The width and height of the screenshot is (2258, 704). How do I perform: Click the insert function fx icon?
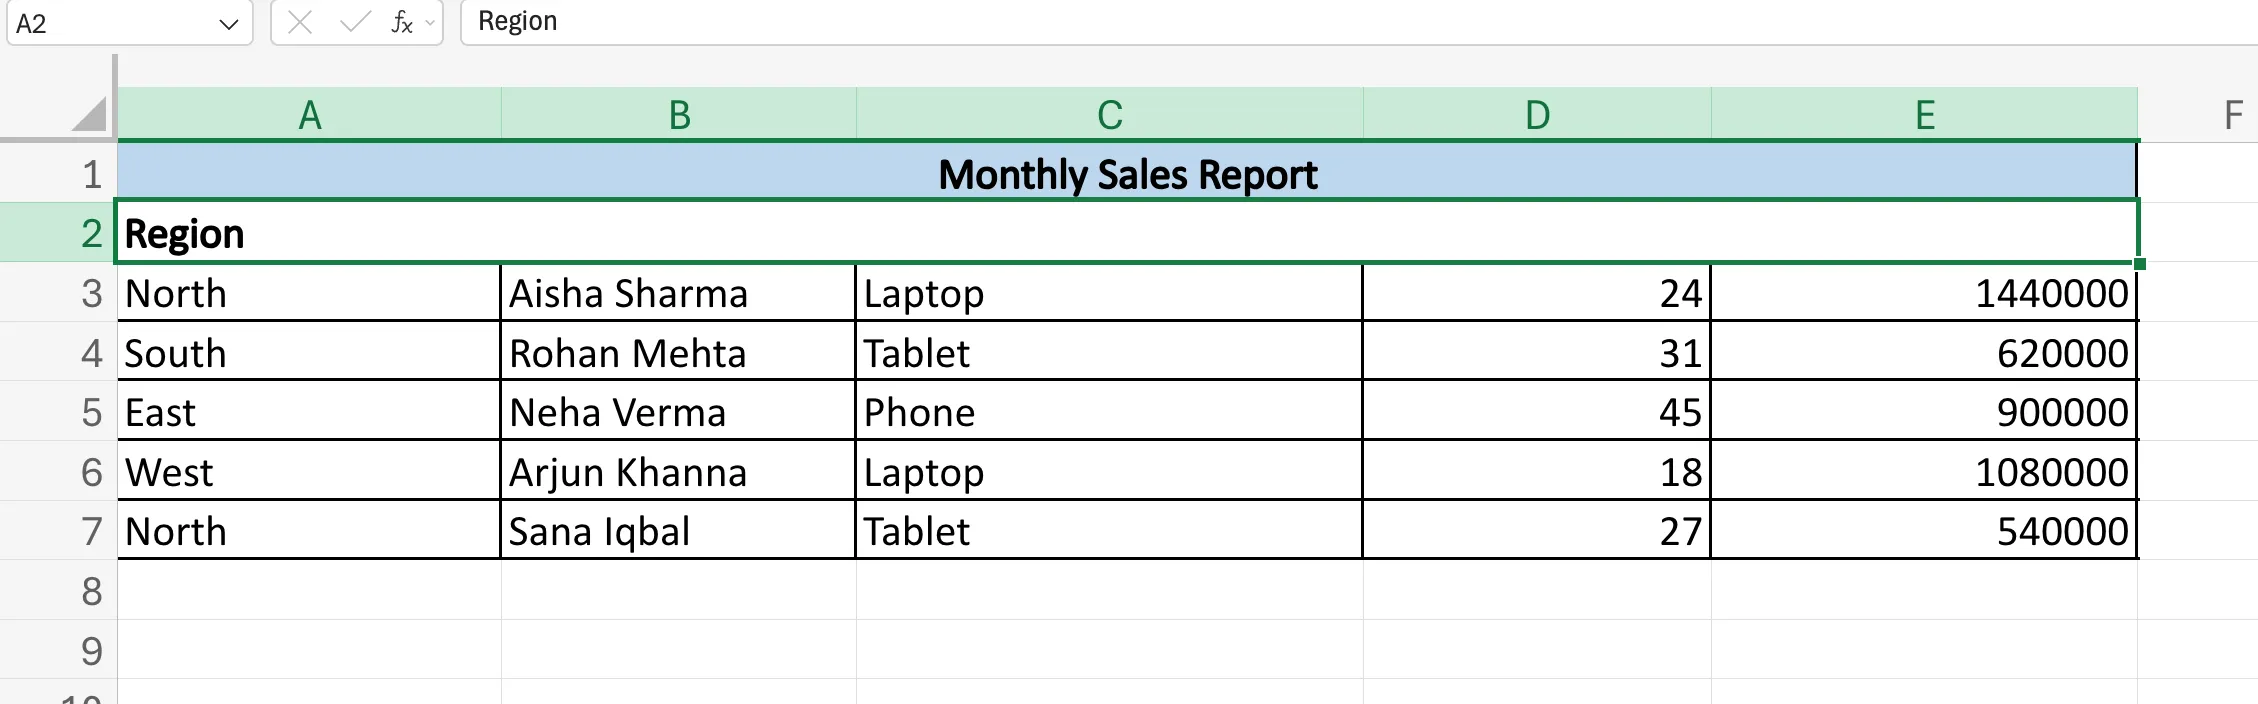[401, 22]
